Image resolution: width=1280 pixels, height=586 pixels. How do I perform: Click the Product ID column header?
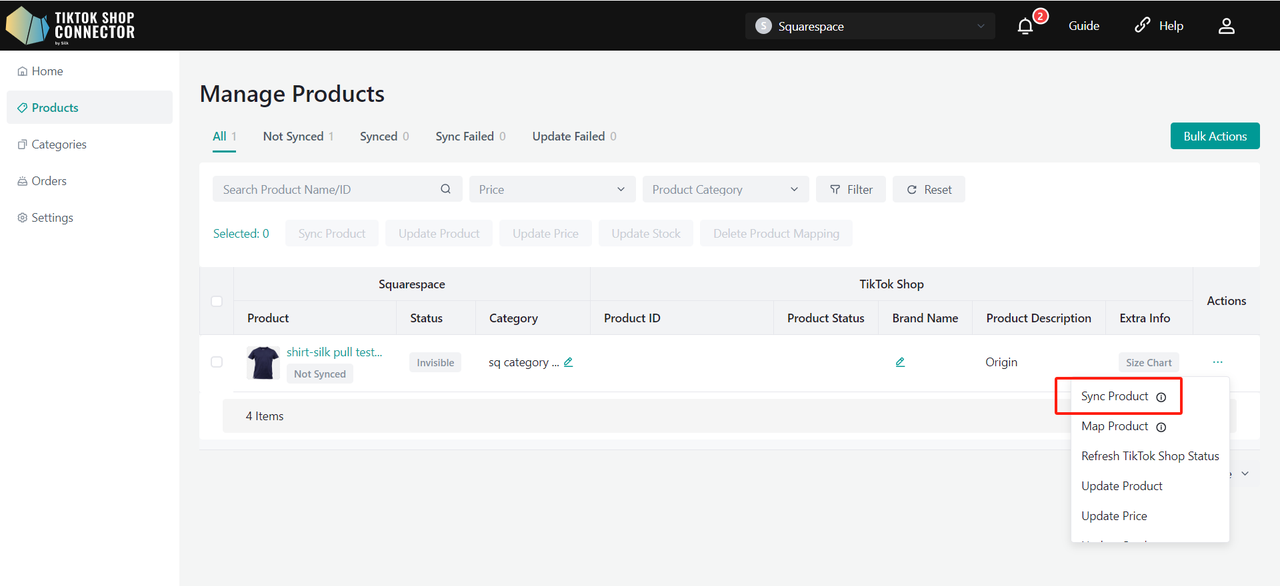click(632, 318)
